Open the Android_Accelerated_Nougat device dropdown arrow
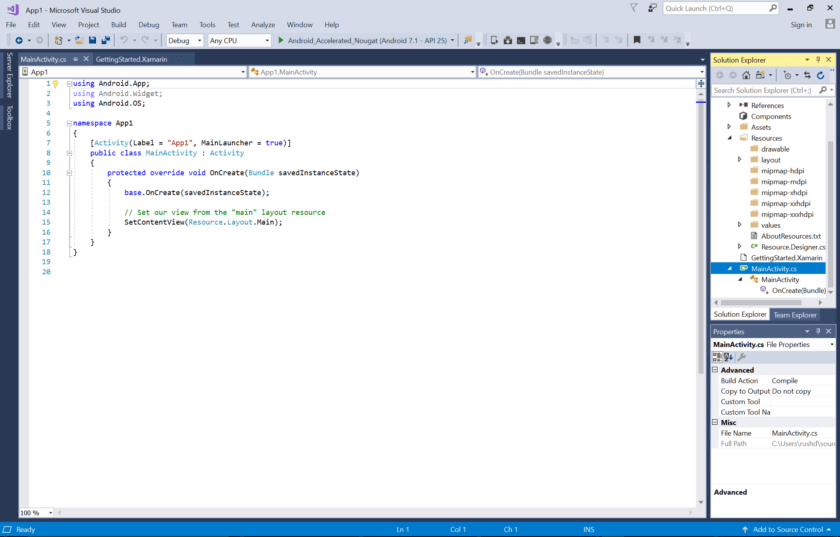840x537 pixels. point(452,40)
